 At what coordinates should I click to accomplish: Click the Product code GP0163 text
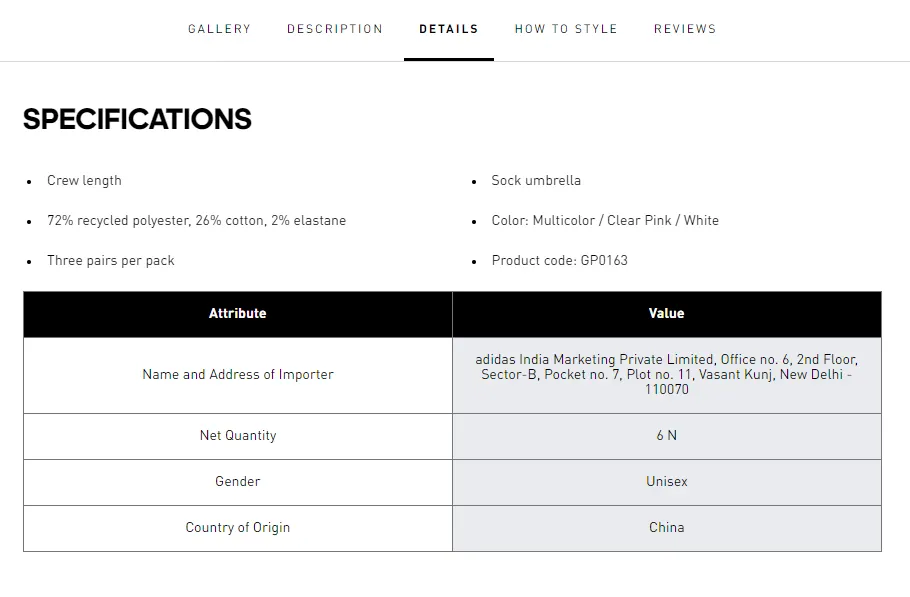(560, 261)
